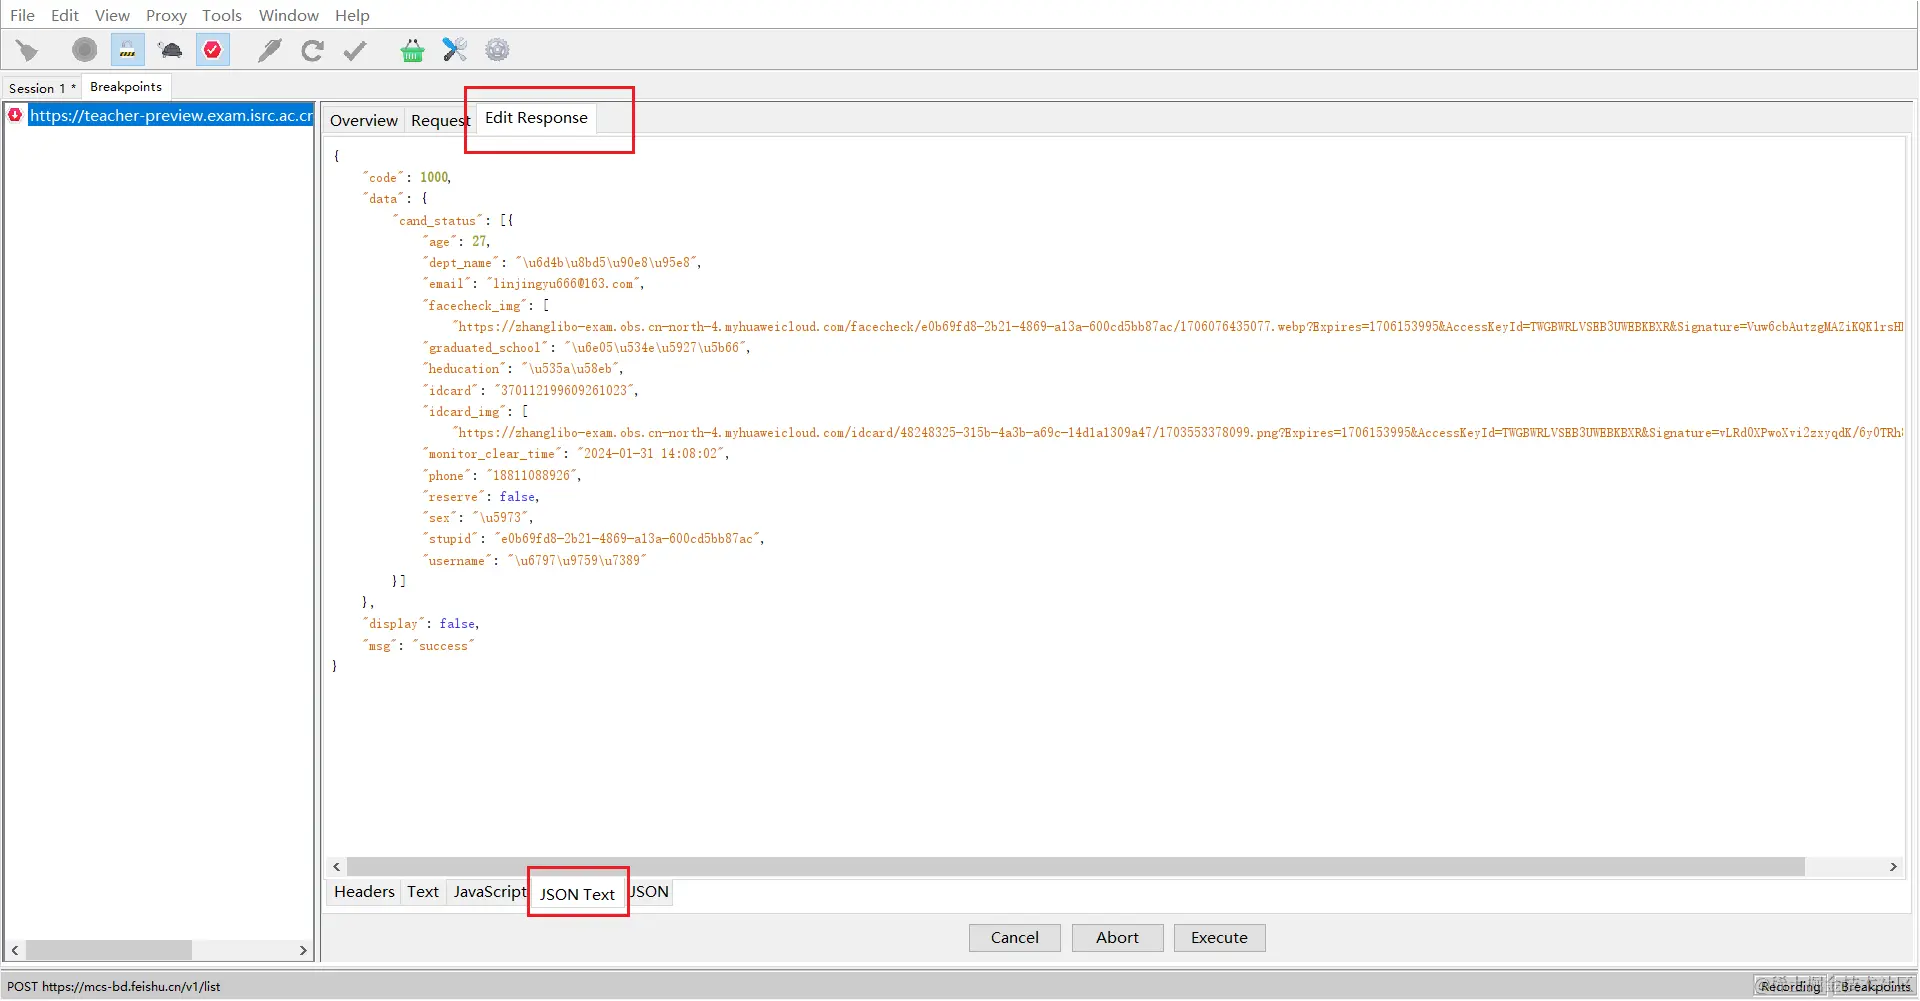This screenshot has height=1001, width=1920.
Task: Open the Proxy menu
Action: click(166, 15)
